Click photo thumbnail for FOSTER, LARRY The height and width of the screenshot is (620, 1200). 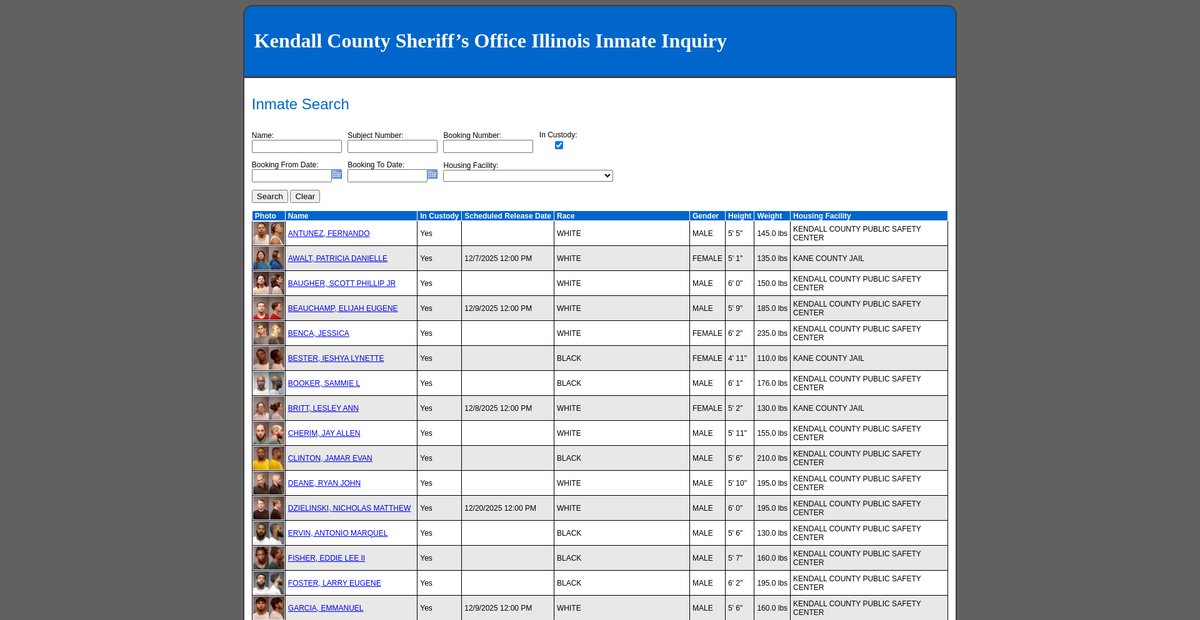tap(269, 583)
